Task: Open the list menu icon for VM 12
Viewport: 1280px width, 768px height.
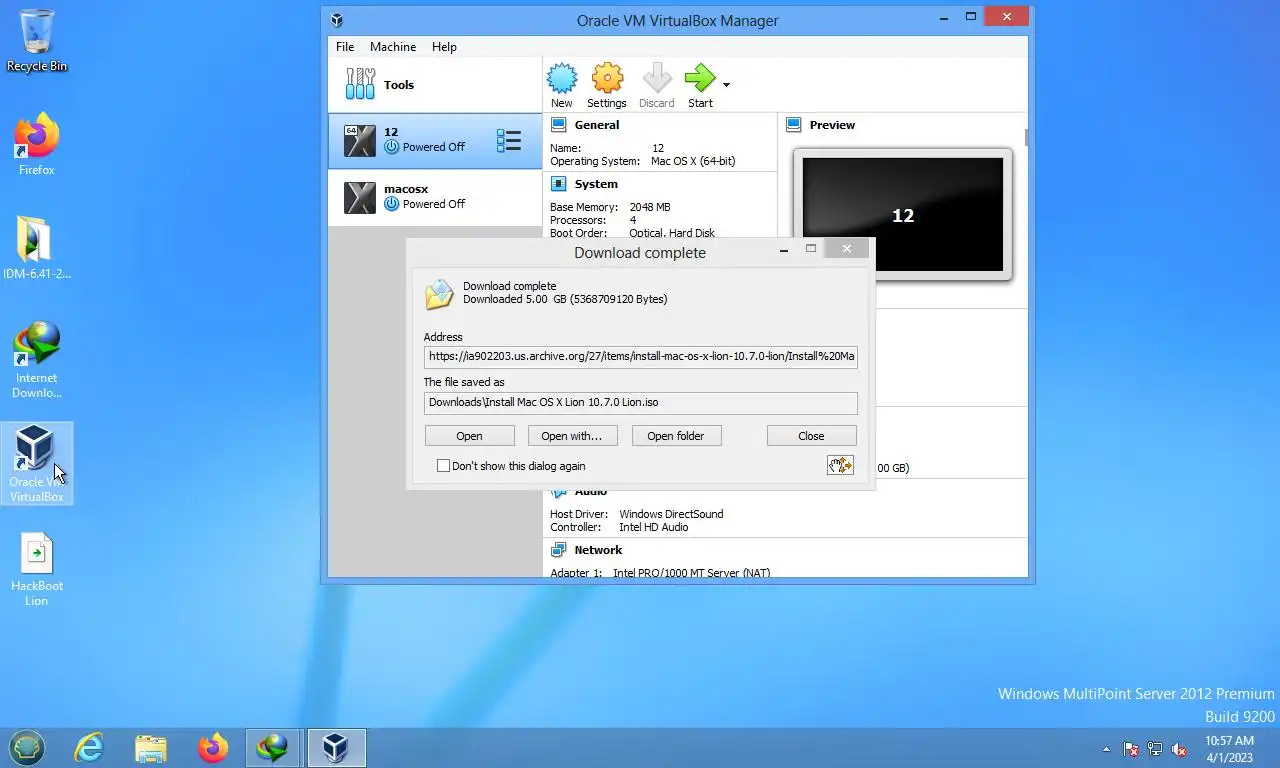Action: coord(509,141)
